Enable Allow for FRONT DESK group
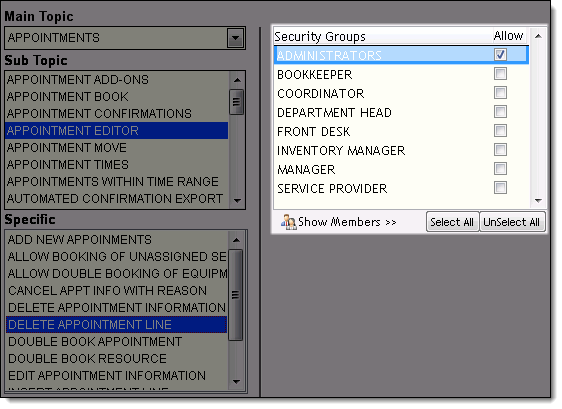The width and height of the screenshot is (562, 409). [500, 130]
